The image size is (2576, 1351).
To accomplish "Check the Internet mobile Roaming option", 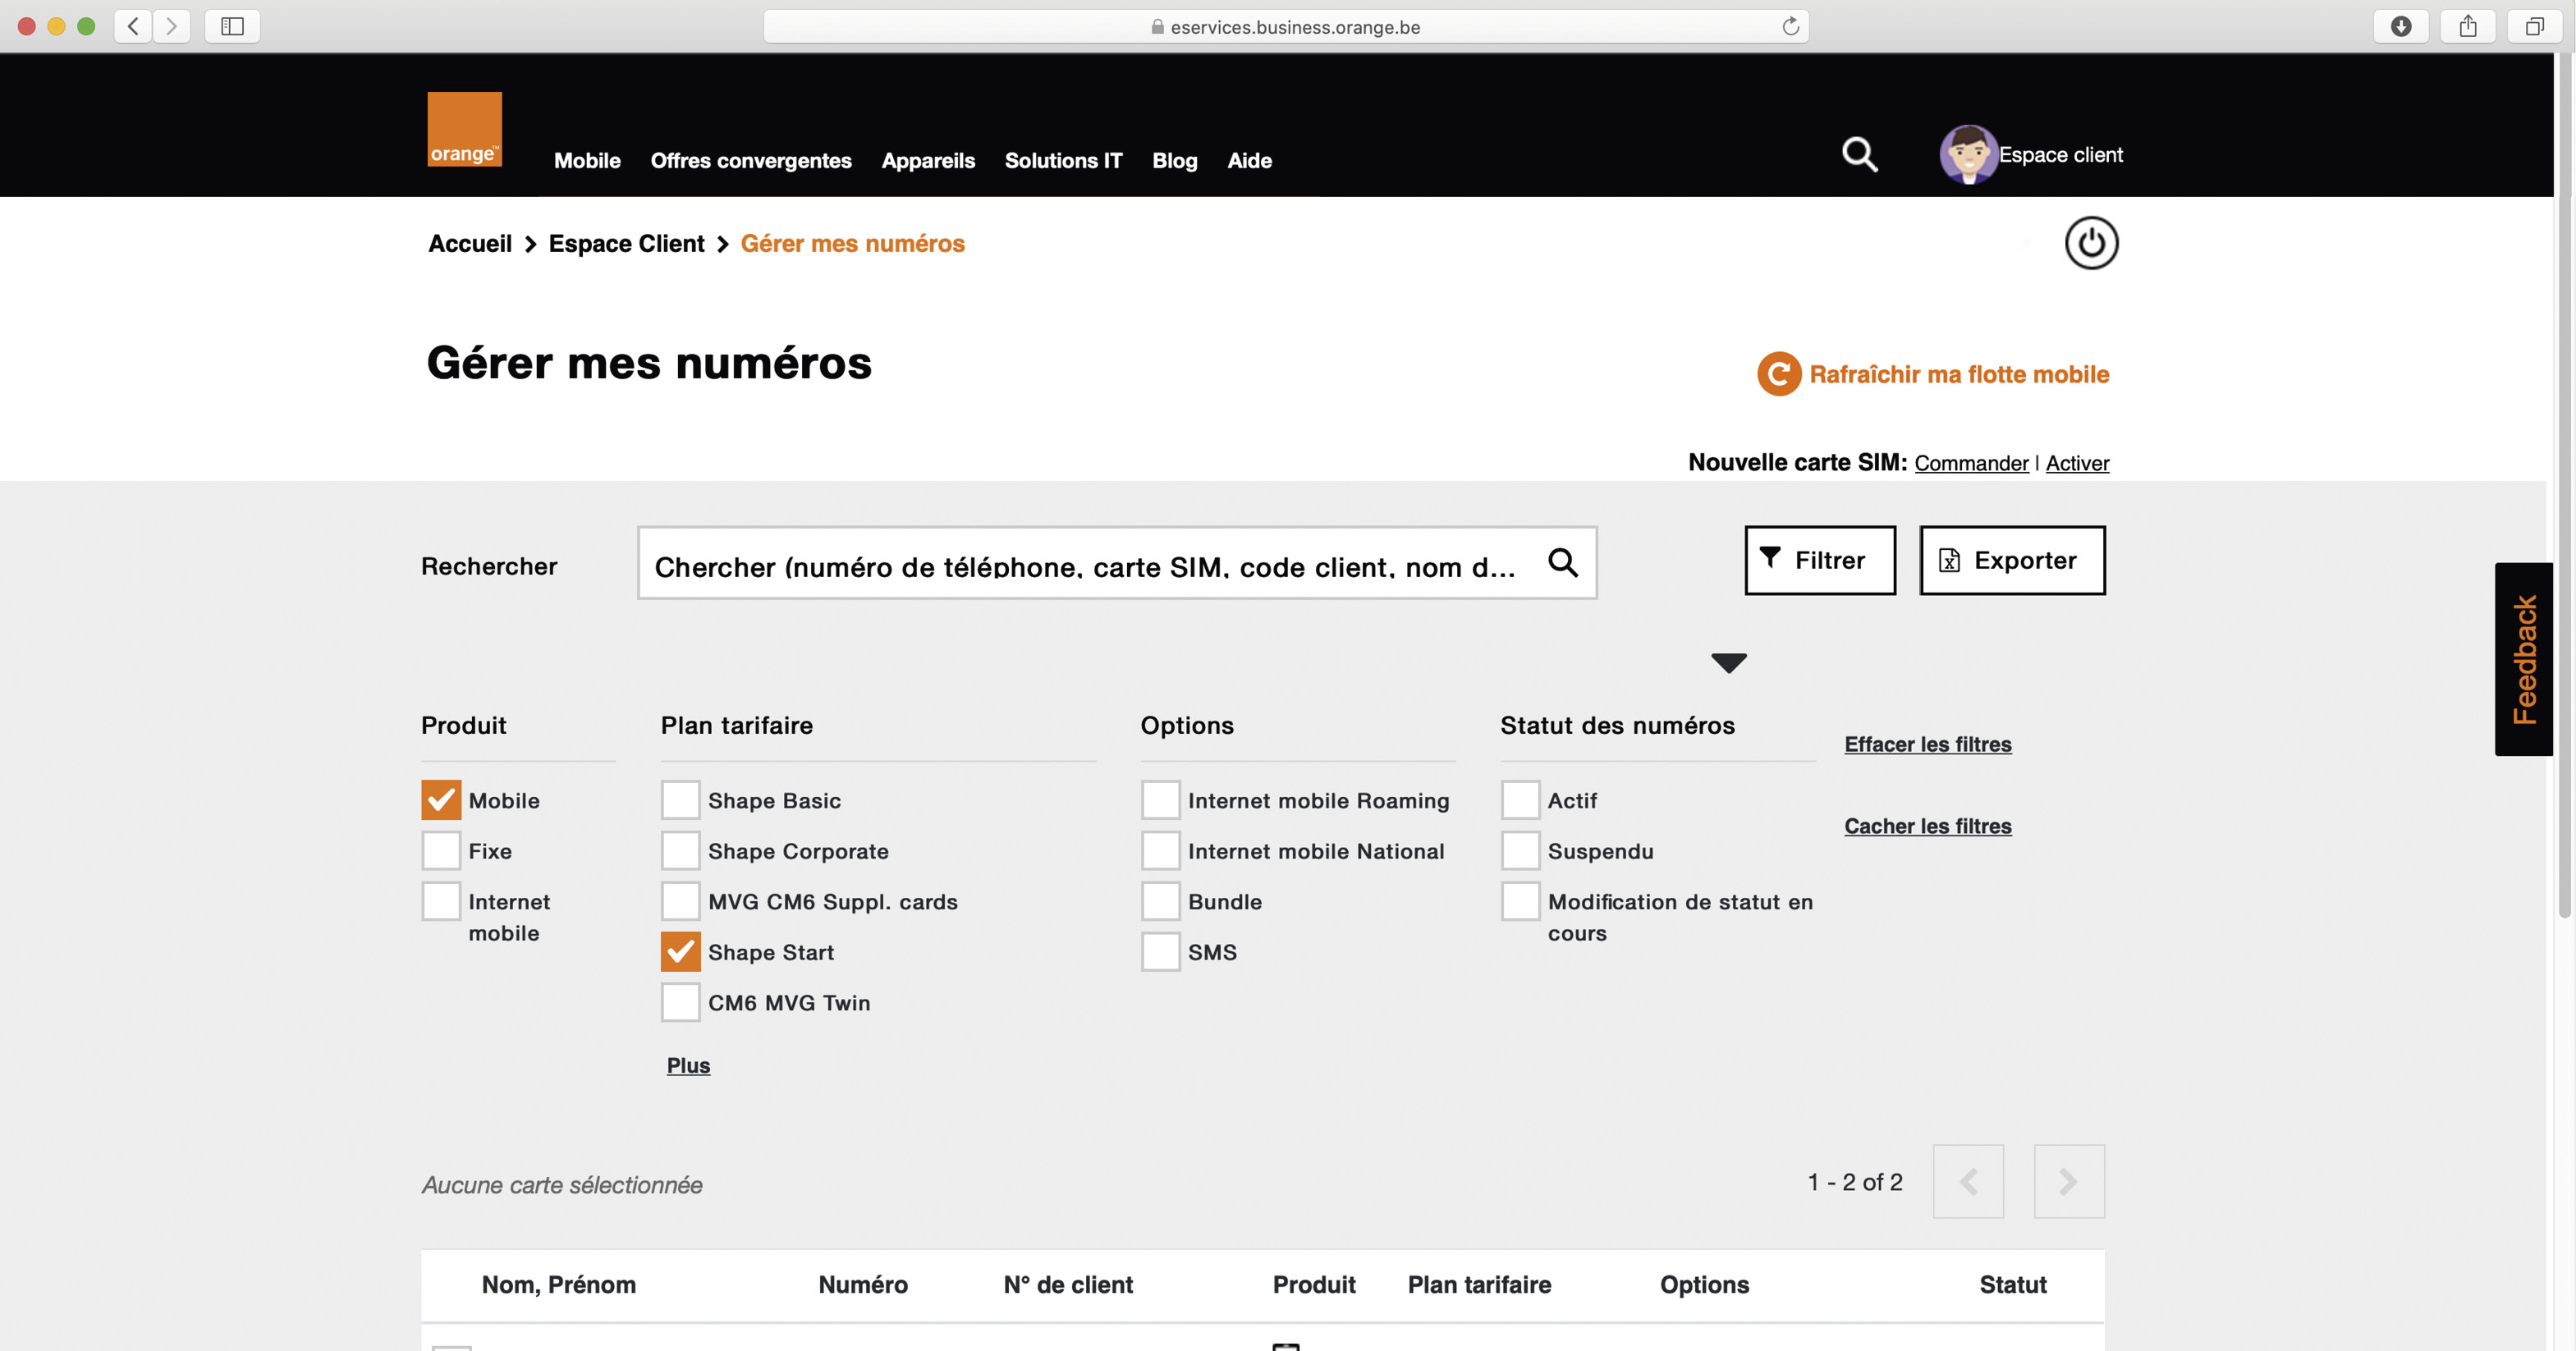I will [1160, 800].
